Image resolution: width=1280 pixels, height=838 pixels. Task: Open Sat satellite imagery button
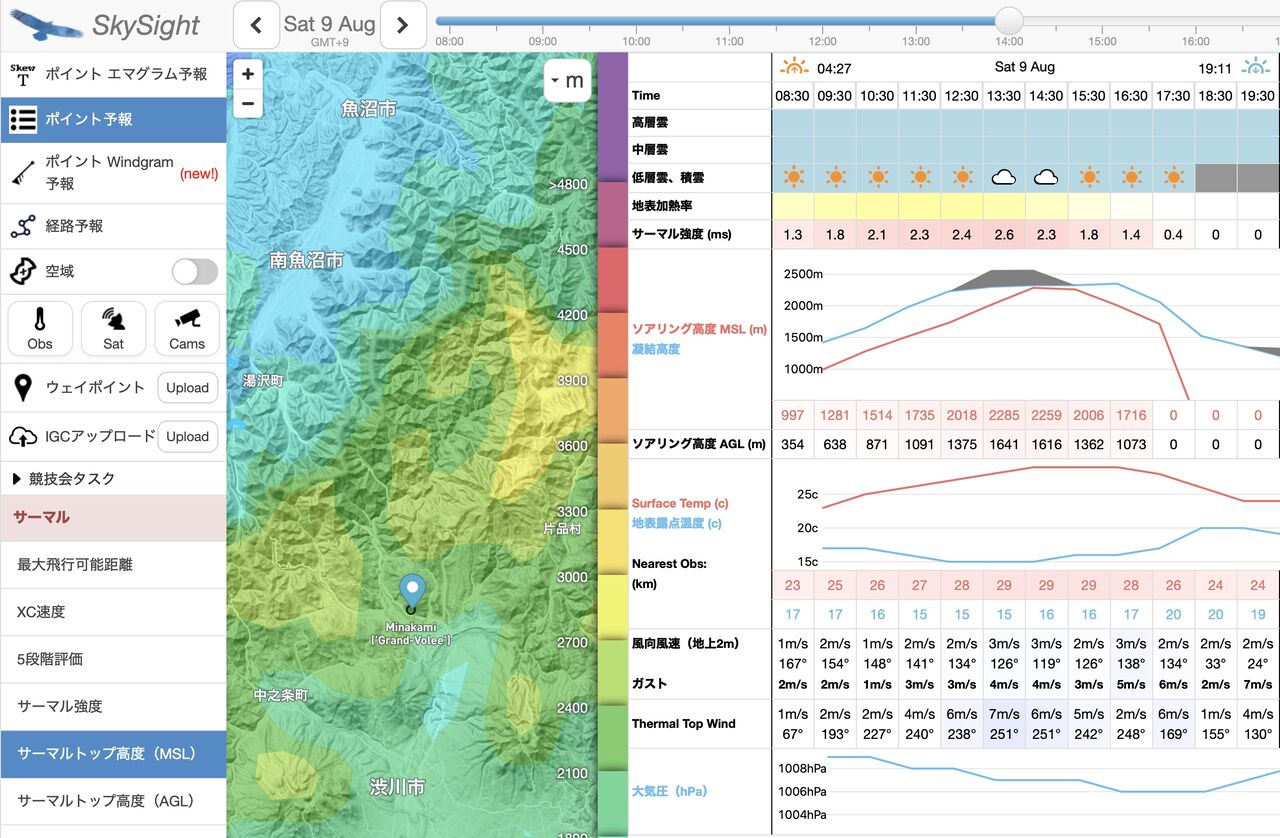tap(114, 328)
